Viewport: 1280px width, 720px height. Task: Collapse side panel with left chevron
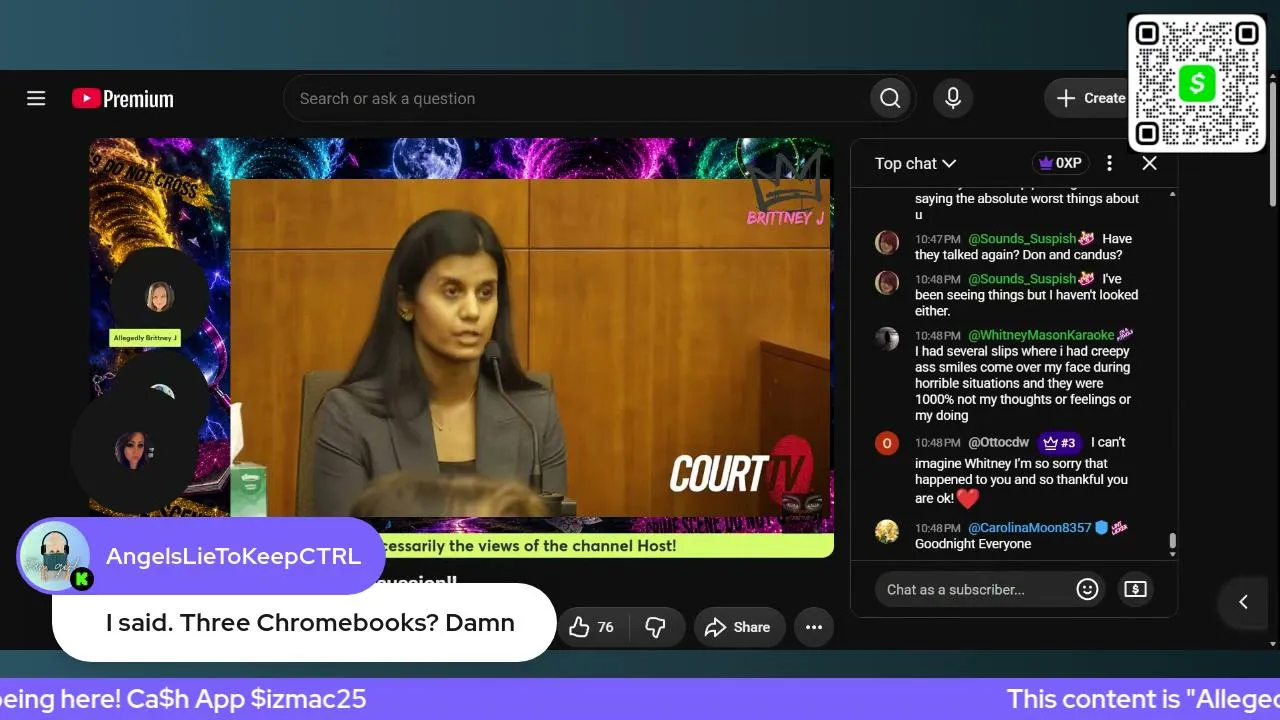pyautogui.click(x=1244, y=601)
